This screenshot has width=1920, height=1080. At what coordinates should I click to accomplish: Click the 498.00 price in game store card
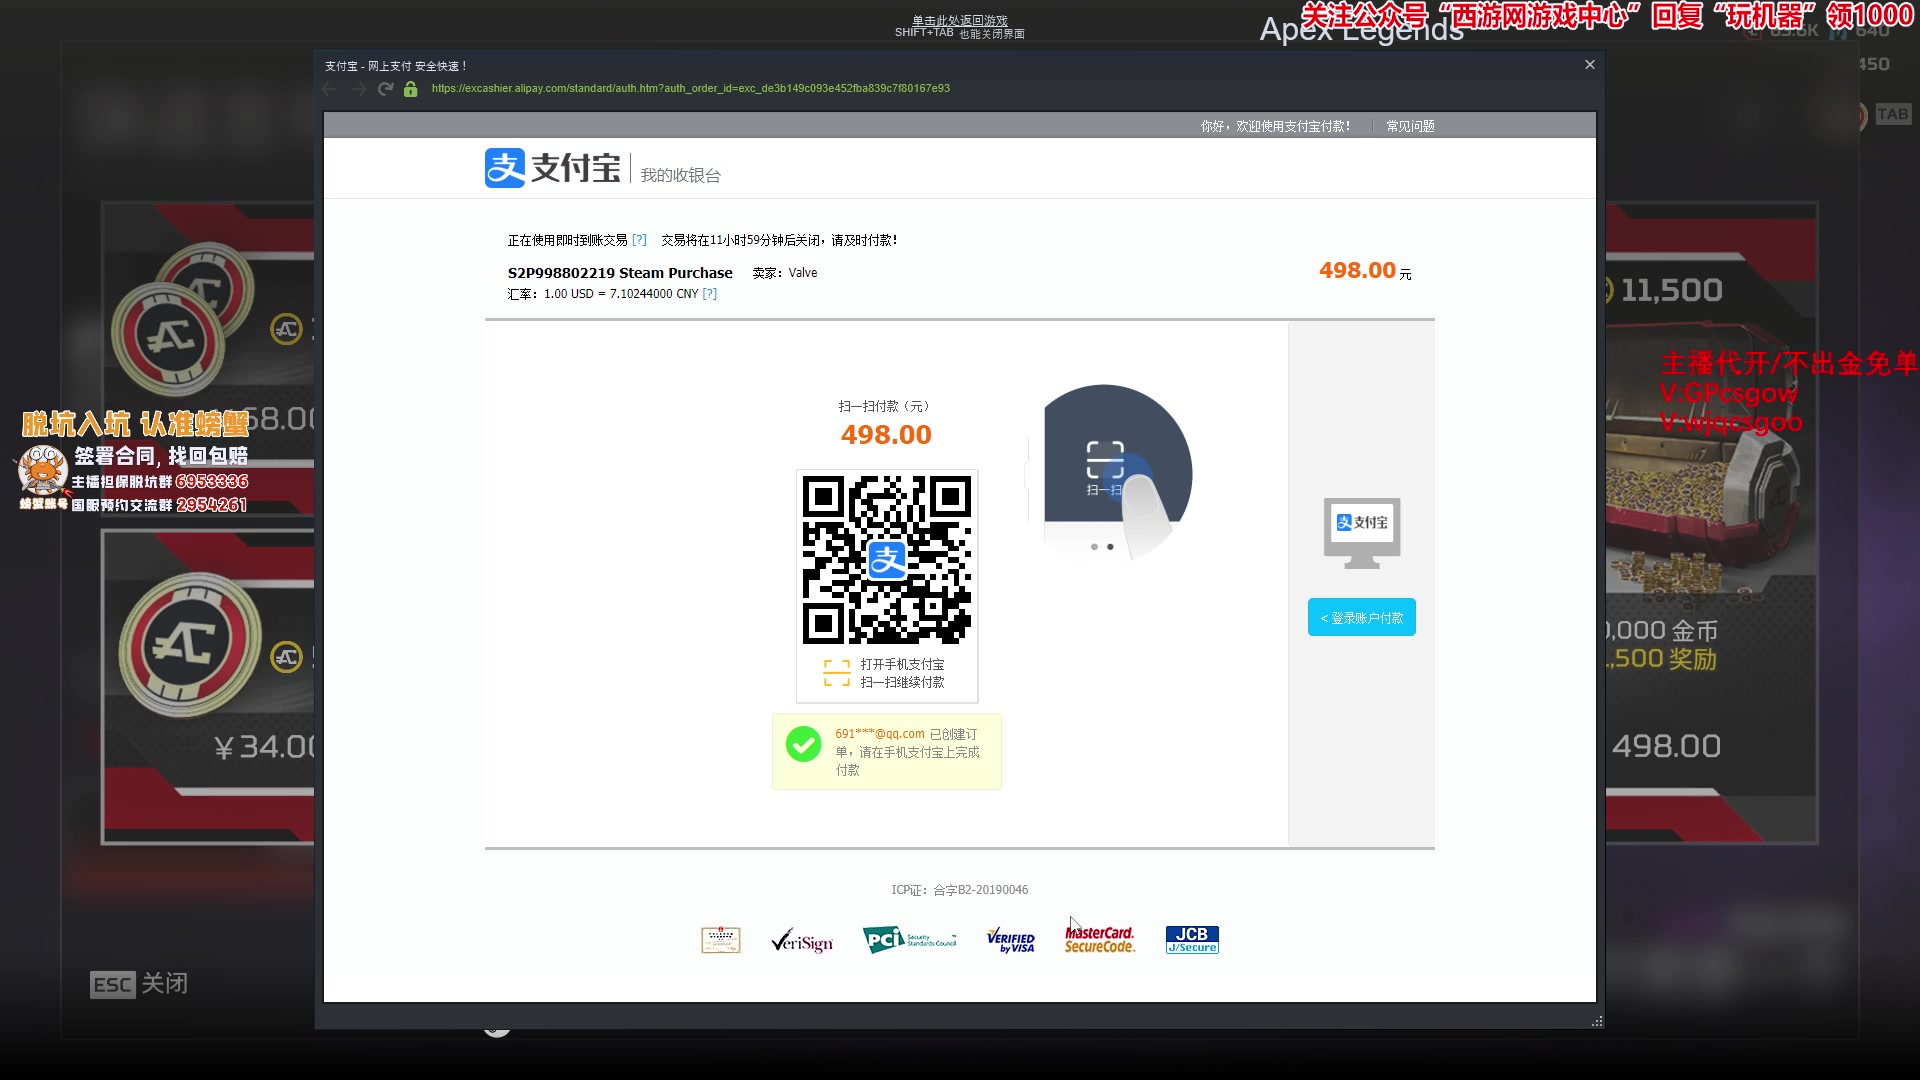pyautogui.click(x=1666, y=746)
